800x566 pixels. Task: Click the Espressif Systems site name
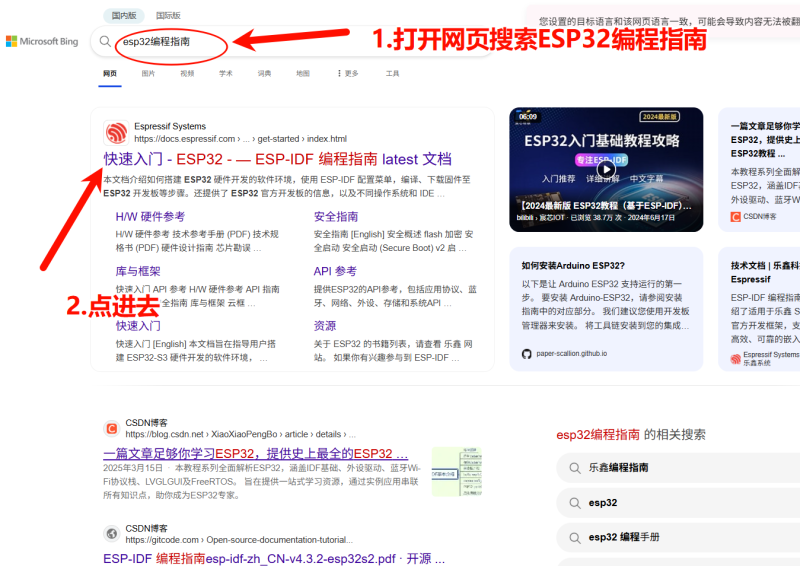pyautogui.click(x=170, y=127)
